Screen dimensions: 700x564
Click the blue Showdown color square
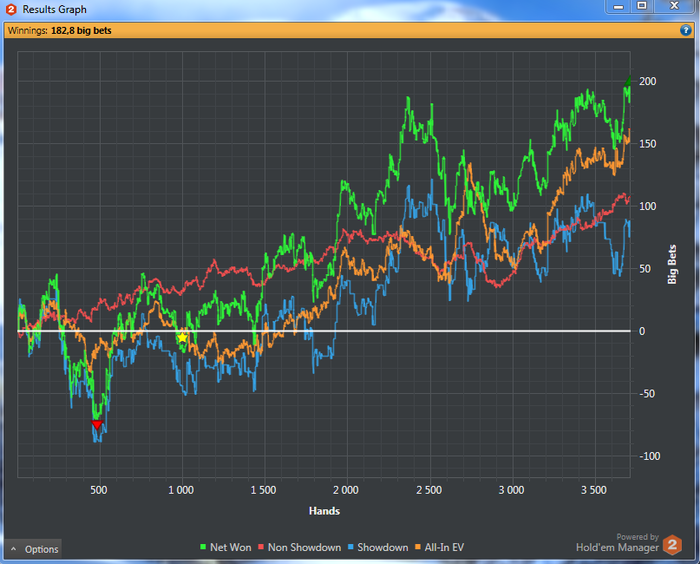tap(350, 547)
